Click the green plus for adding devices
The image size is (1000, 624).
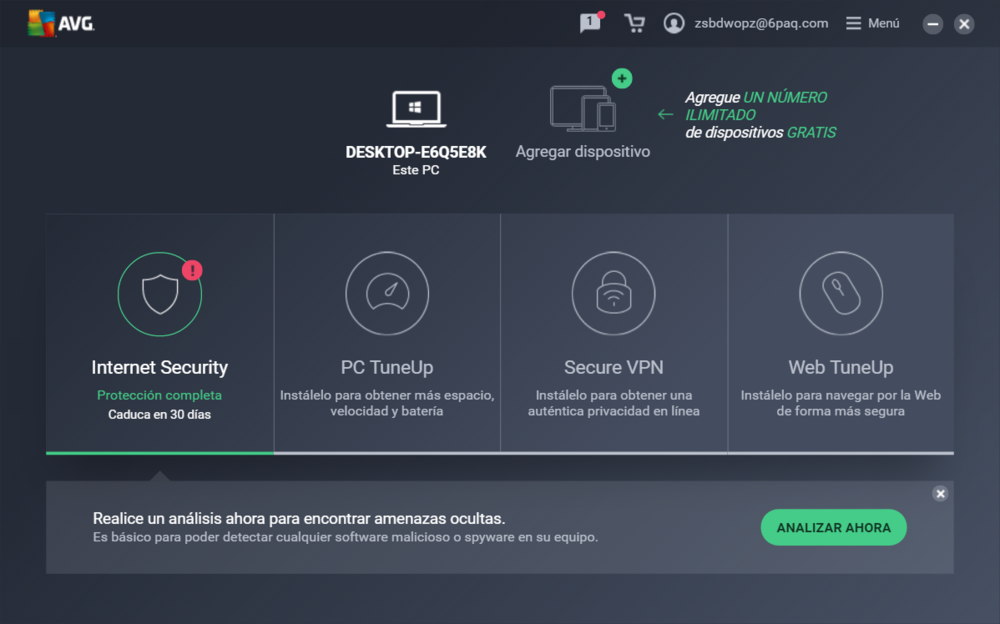click(621, 78)
